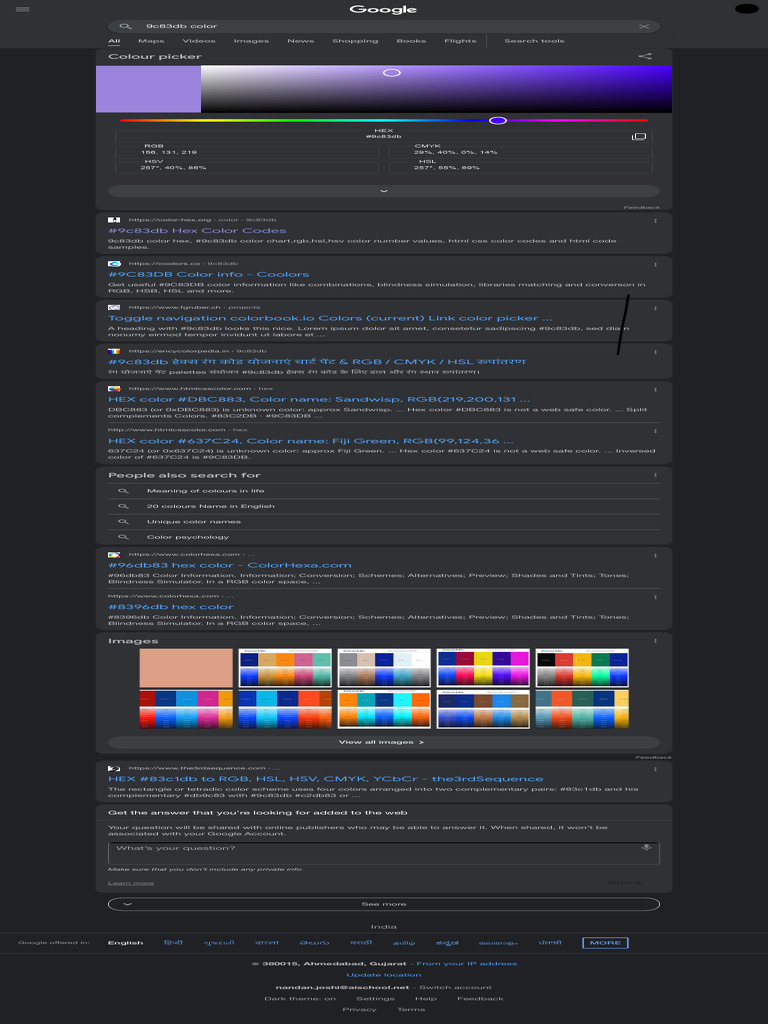Open the Toggle navigation colorbook.io link
Screen dimensions: 768x1024
[330, 318]
